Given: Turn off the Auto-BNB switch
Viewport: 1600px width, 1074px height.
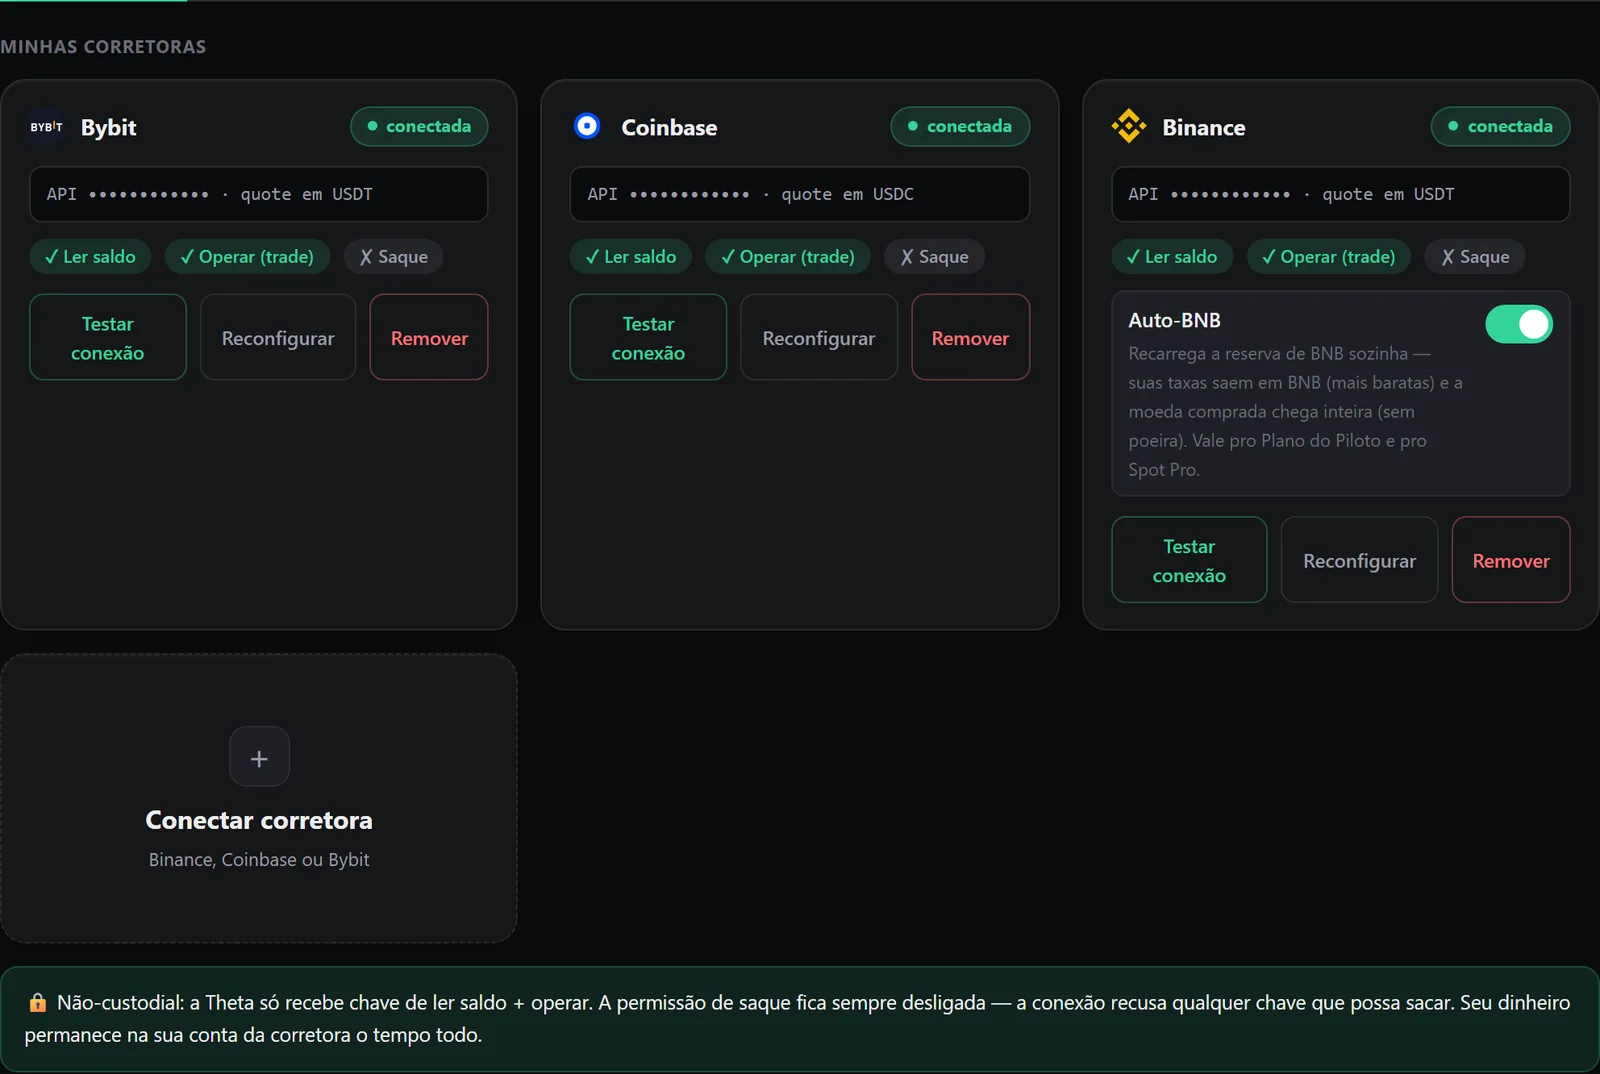Looking at the screenshot, I should coord(1518,324).
